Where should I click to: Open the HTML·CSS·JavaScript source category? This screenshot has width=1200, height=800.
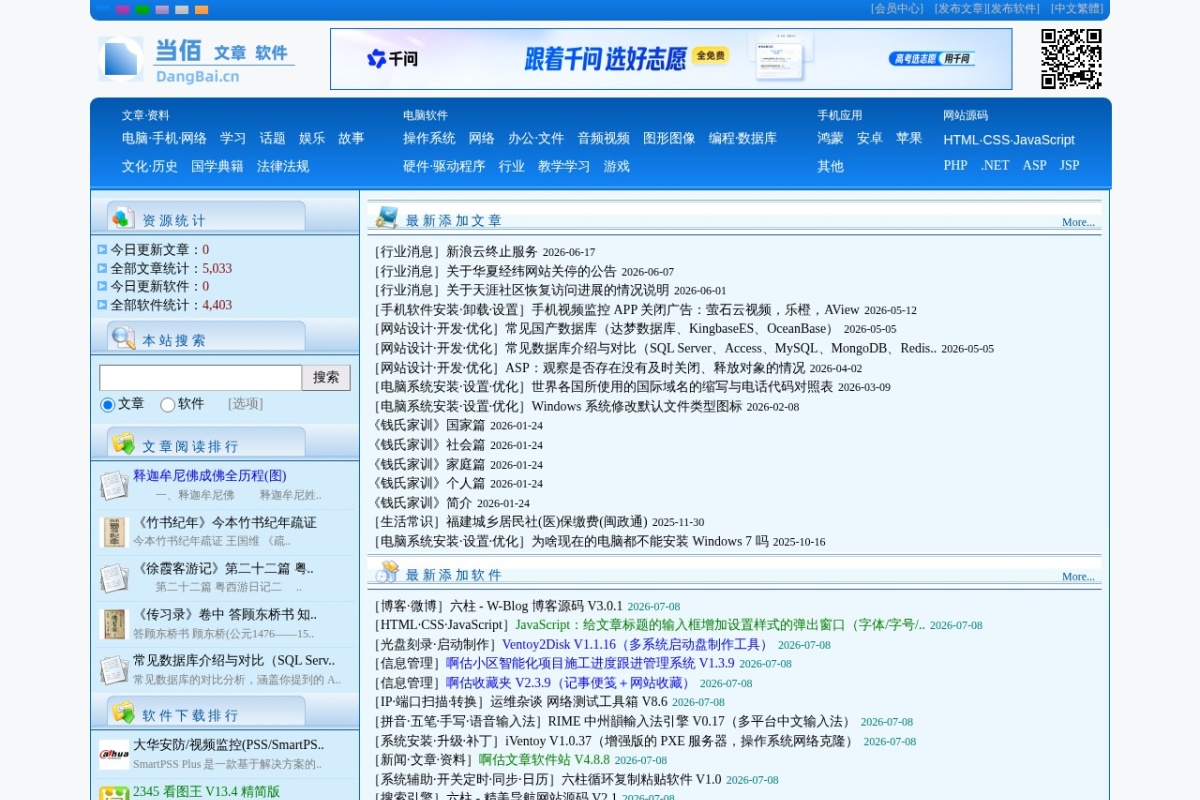click(x=1009, y=140)
